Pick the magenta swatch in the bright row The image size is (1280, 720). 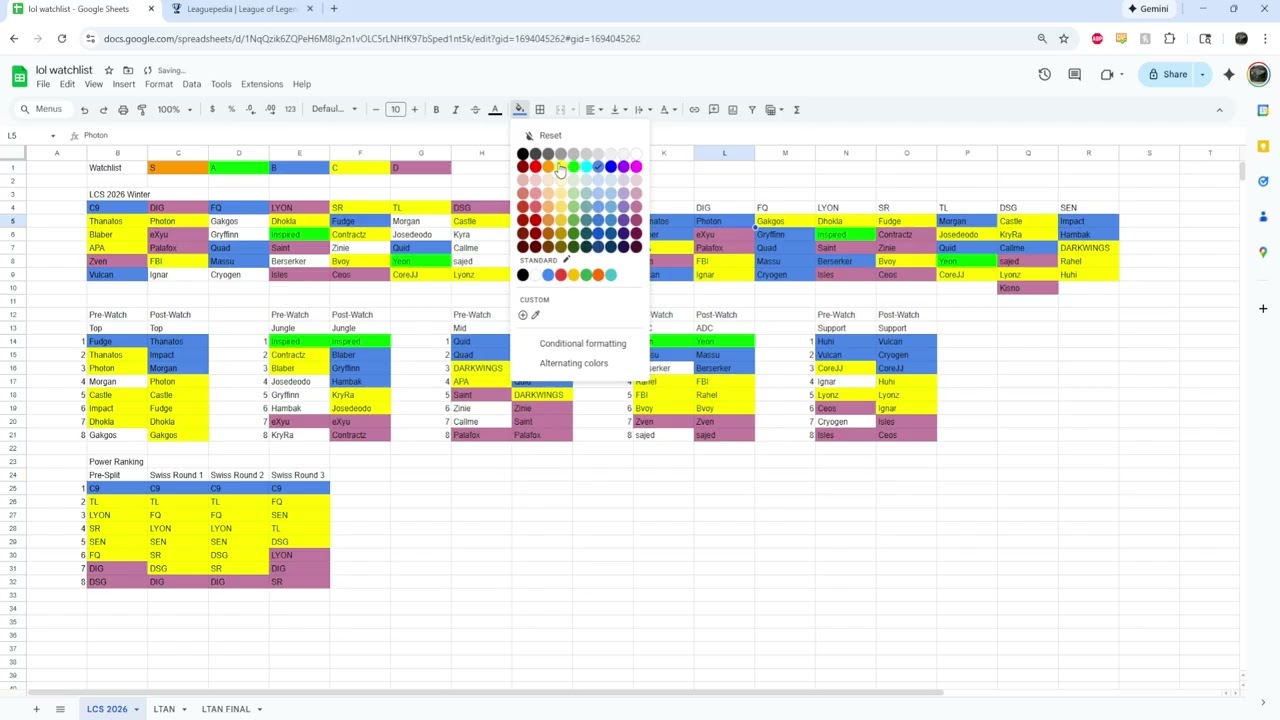[x=636, y=167]
